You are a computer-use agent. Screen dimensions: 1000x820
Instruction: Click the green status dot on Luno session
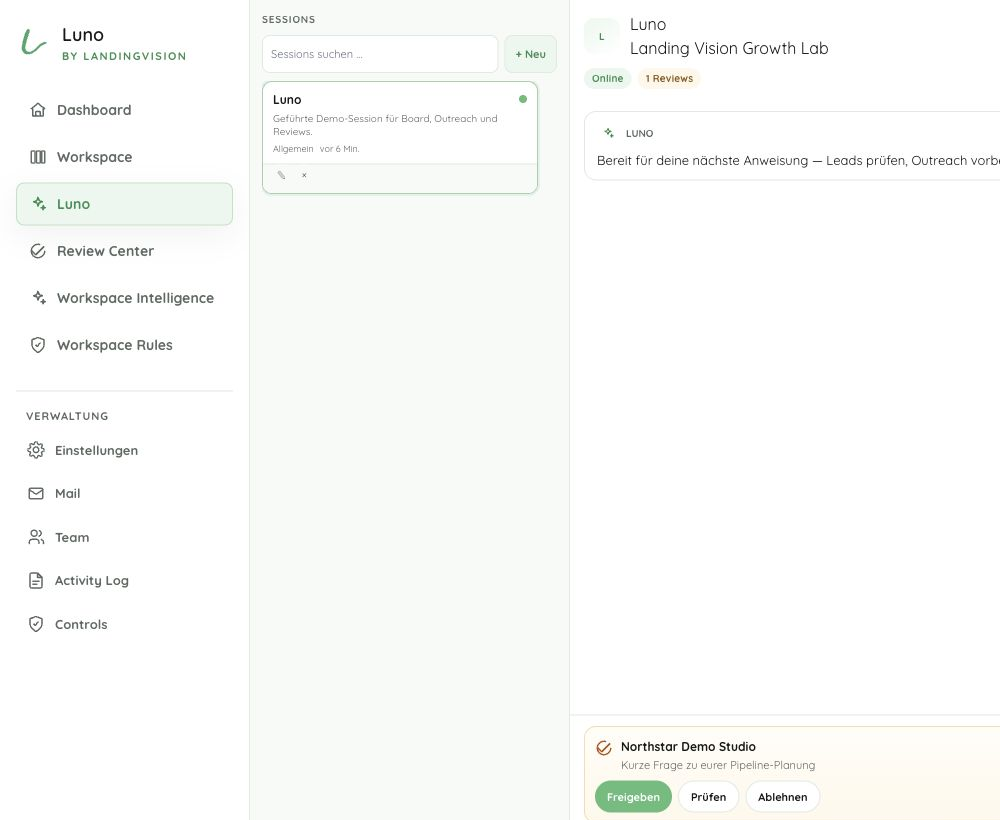[523, 99]
